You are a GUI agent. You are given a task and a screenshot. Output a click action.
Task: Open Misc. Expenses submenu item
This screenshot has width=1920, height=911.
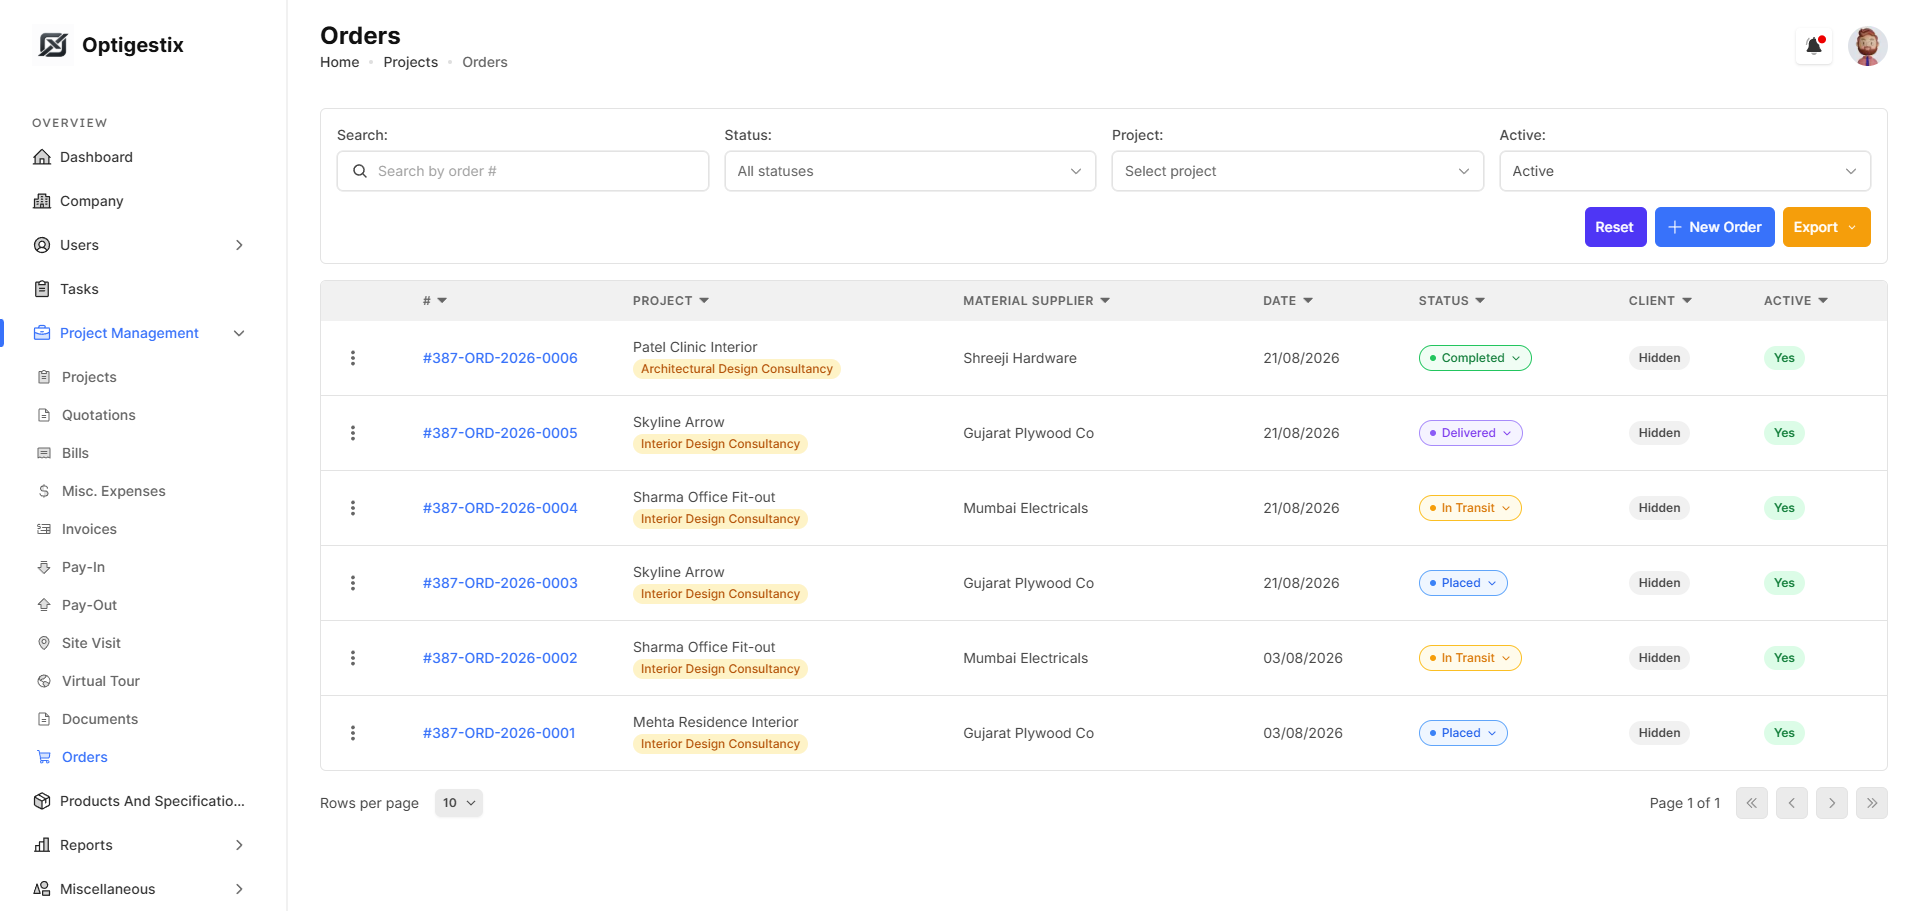click(x=113, y=491)
